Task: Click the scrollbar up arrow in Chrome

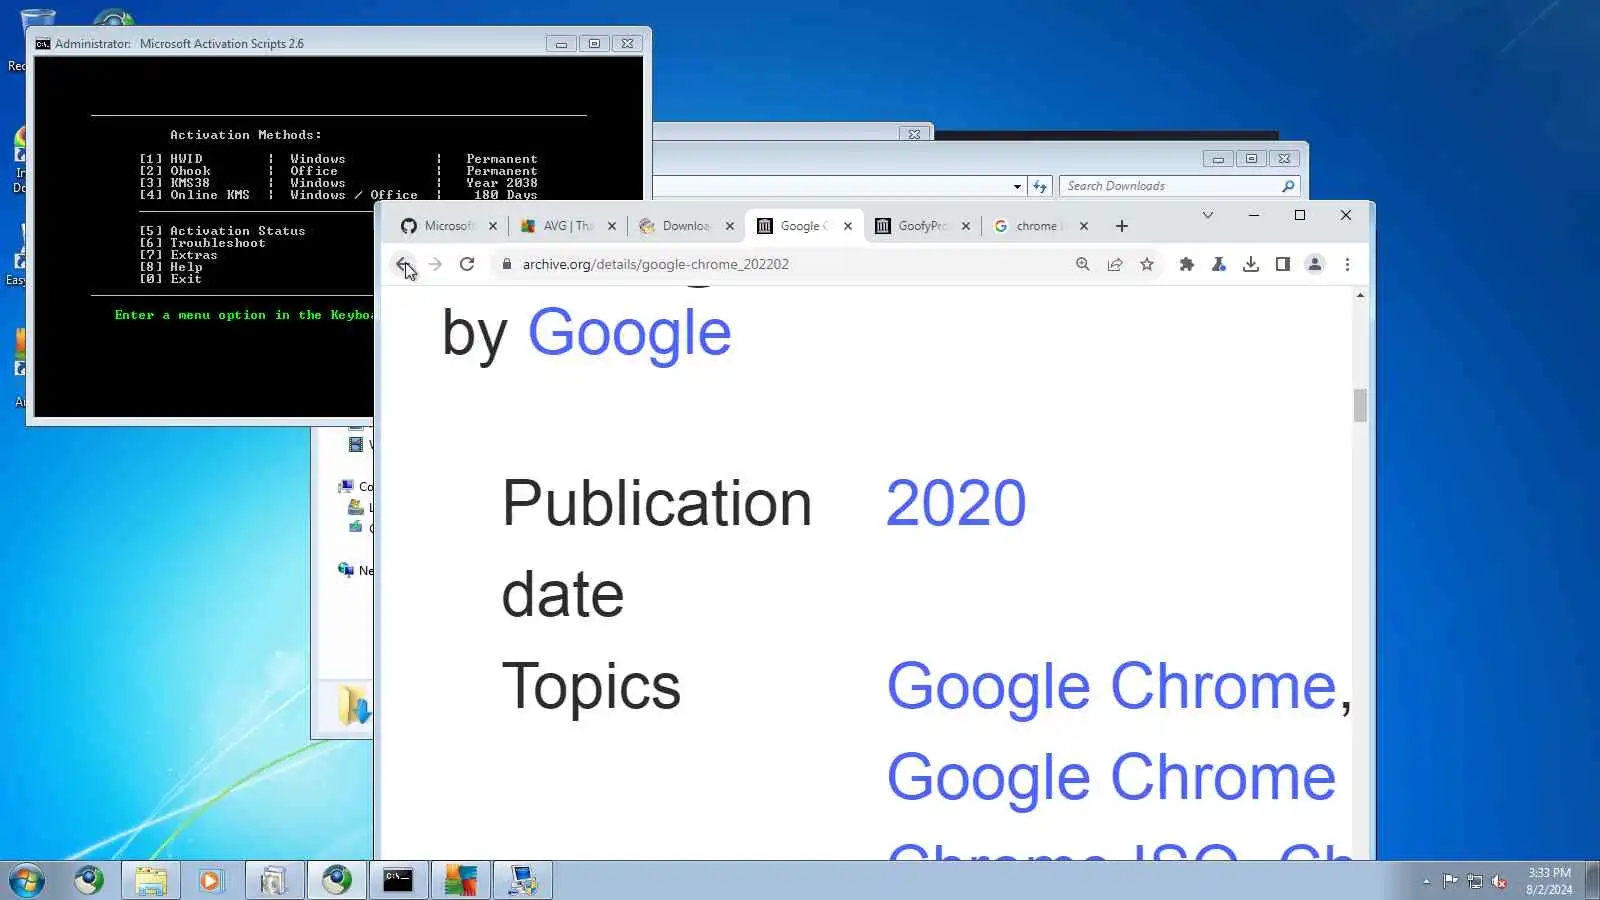Action: point(1360,295)
